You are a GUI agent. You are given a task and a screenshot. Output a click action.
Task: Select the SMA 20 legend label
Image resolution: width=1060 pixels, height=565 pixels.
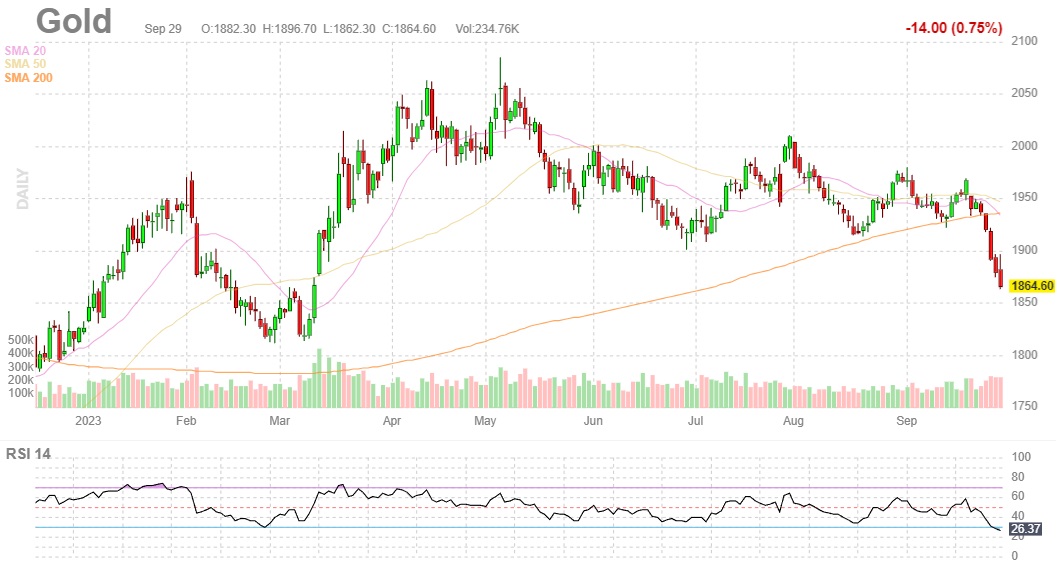tap(25, 51)
